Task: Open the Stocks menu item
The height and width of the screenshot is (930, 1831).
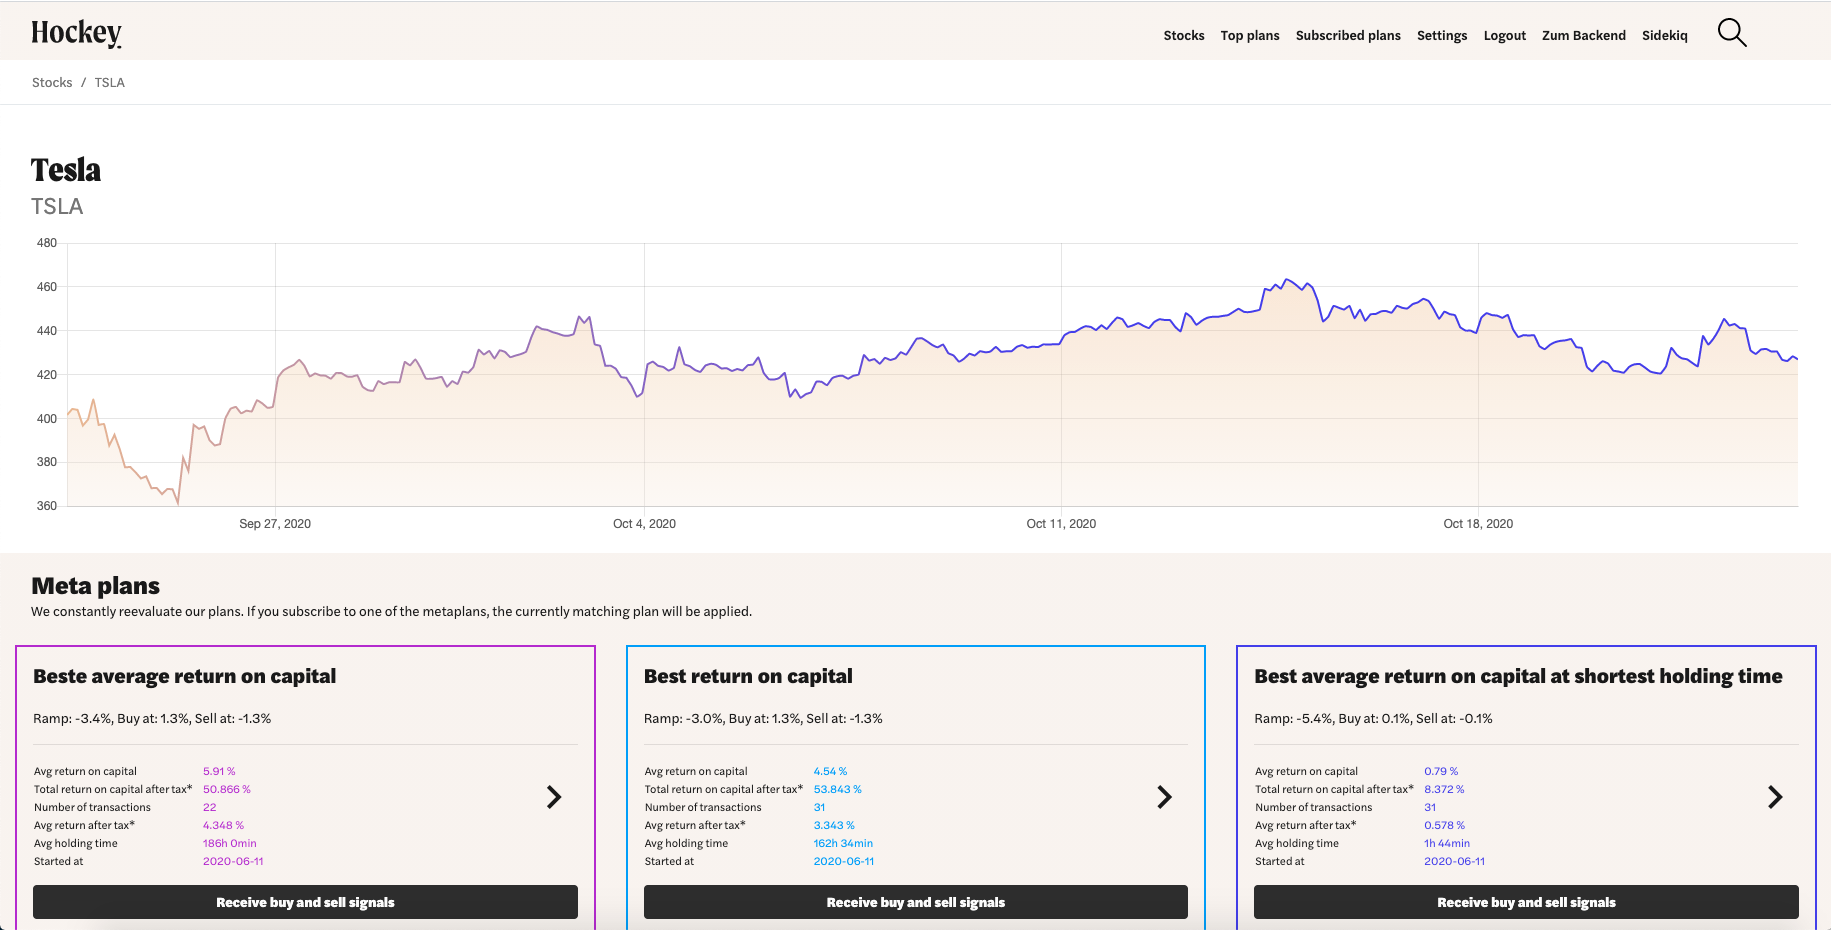Action: click(1184, 35)
